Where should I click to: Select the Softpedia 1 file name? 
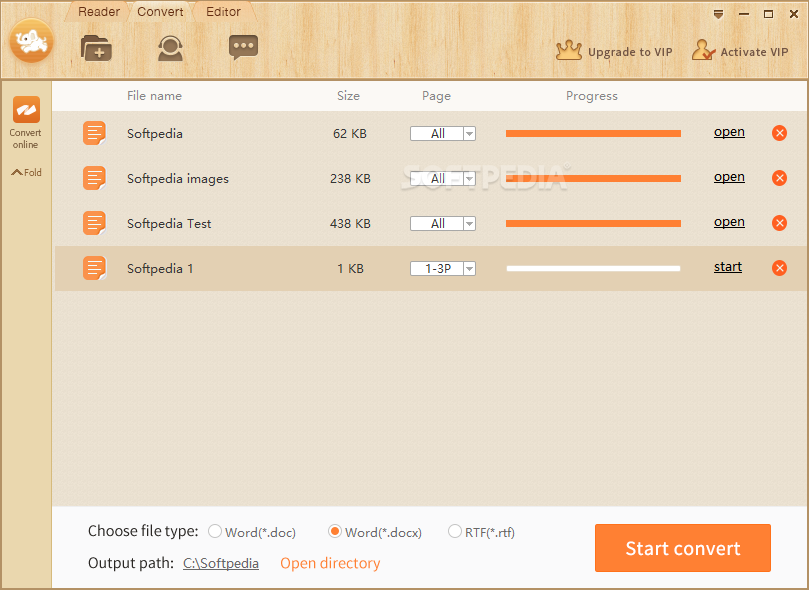[160, 268]
